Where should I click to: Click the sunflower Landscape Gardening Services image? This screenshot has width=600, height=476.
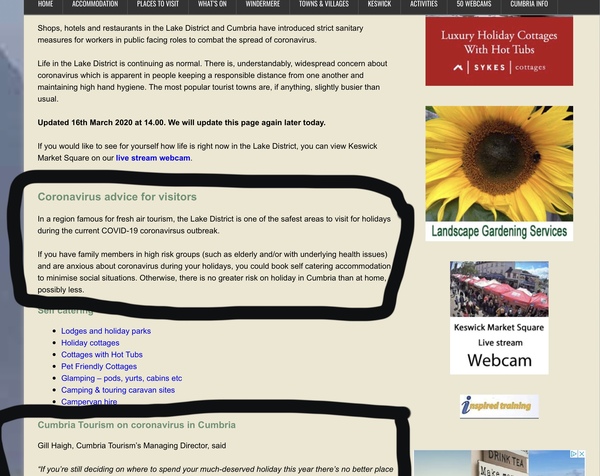pyautogui.click(x=499, y=173)
